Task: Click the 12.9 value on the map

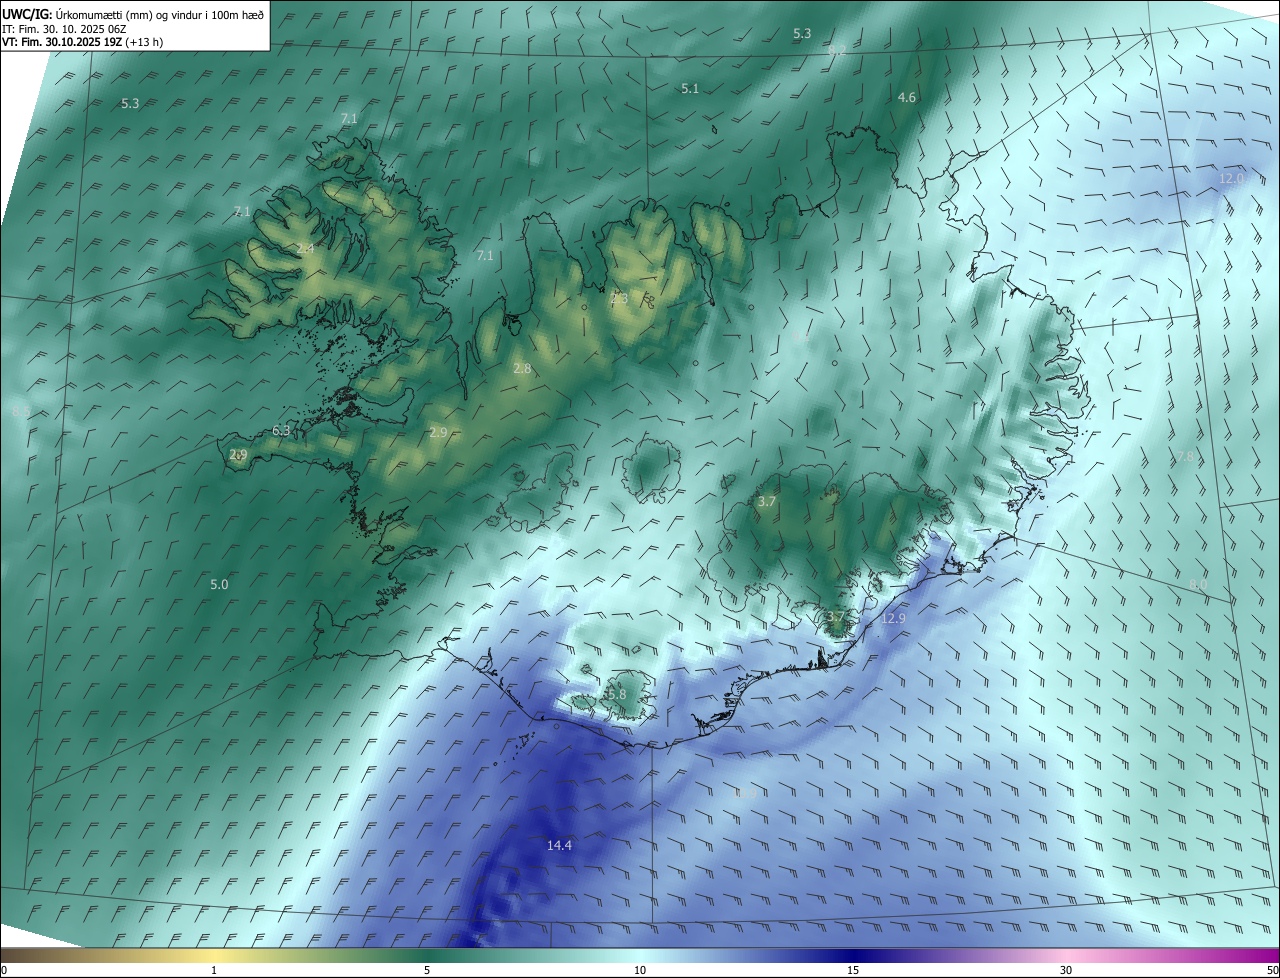Action: click(893, 619)
